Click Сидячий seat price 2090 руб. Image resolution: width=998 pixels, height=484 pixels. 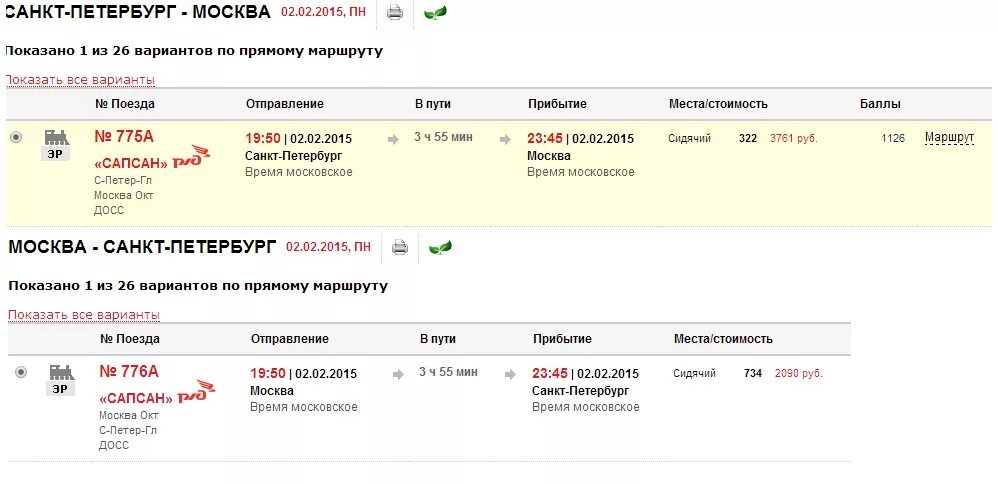799,374
